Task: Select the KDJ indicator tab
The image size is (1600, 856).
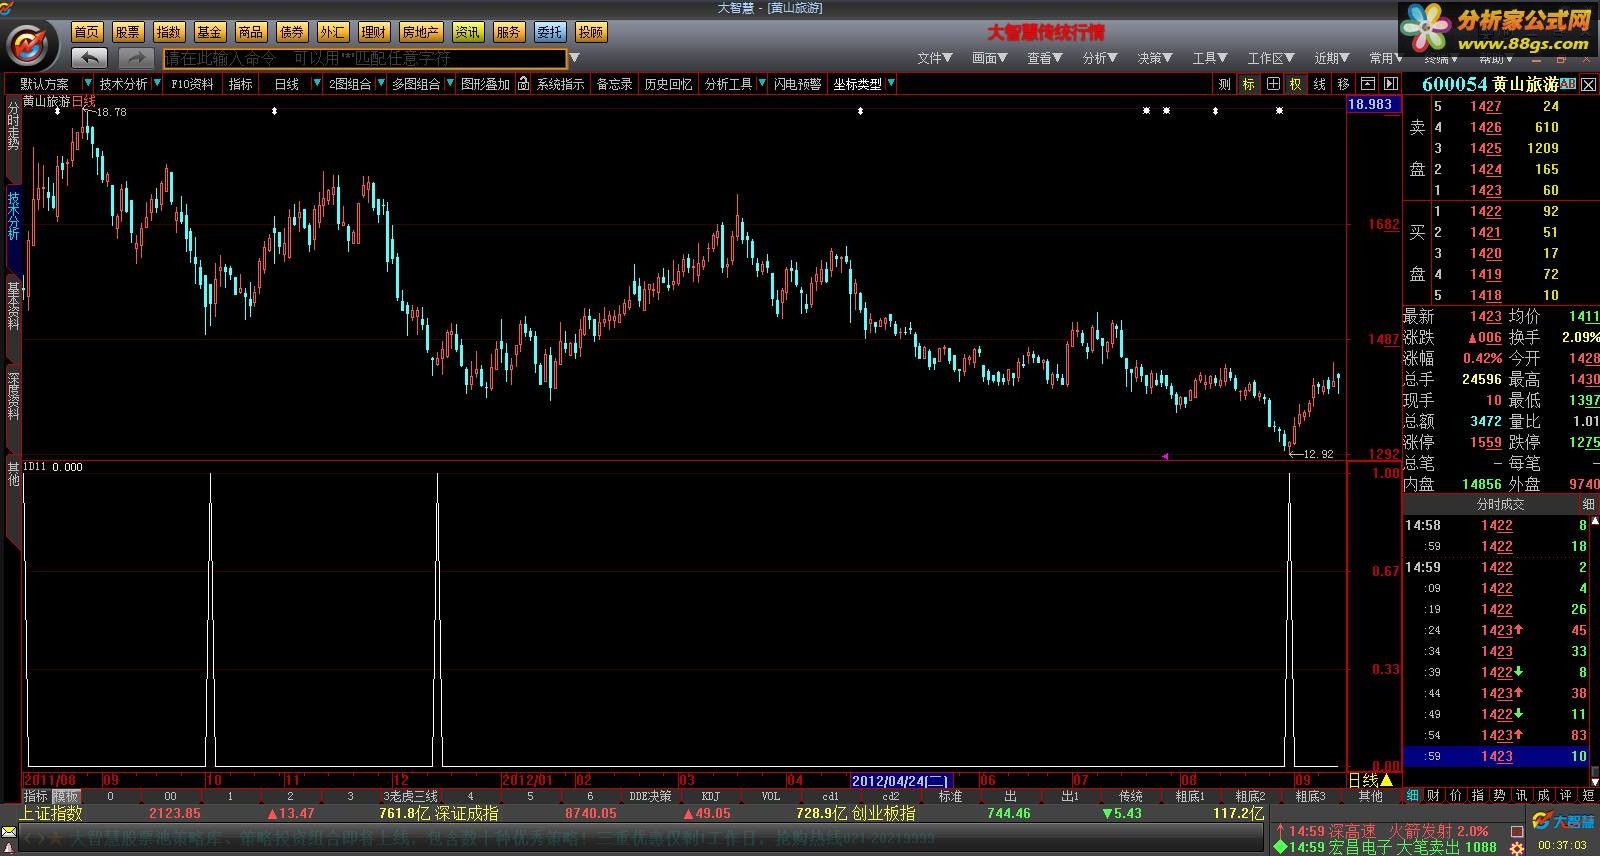Action: [x=711, y=796]
